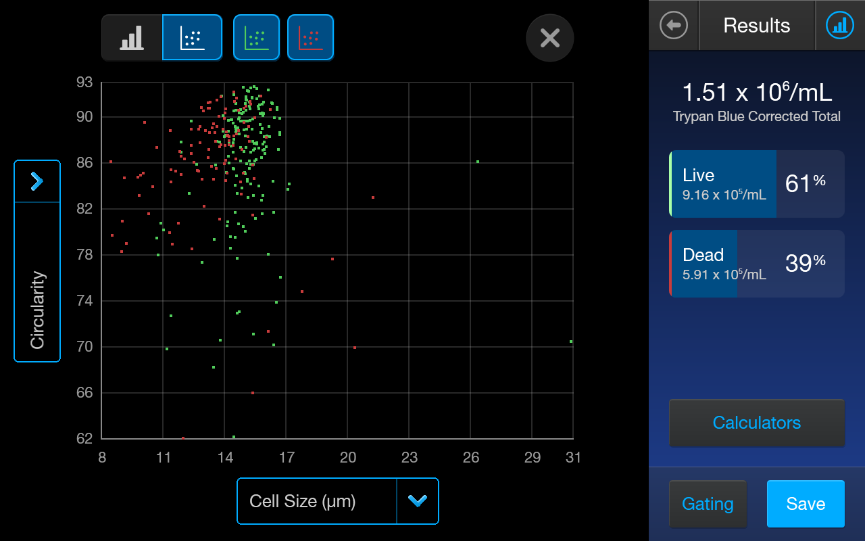The height and width of the screenshot is (541, 865).
Task: Save the cell count results
Action: [805, 504]
